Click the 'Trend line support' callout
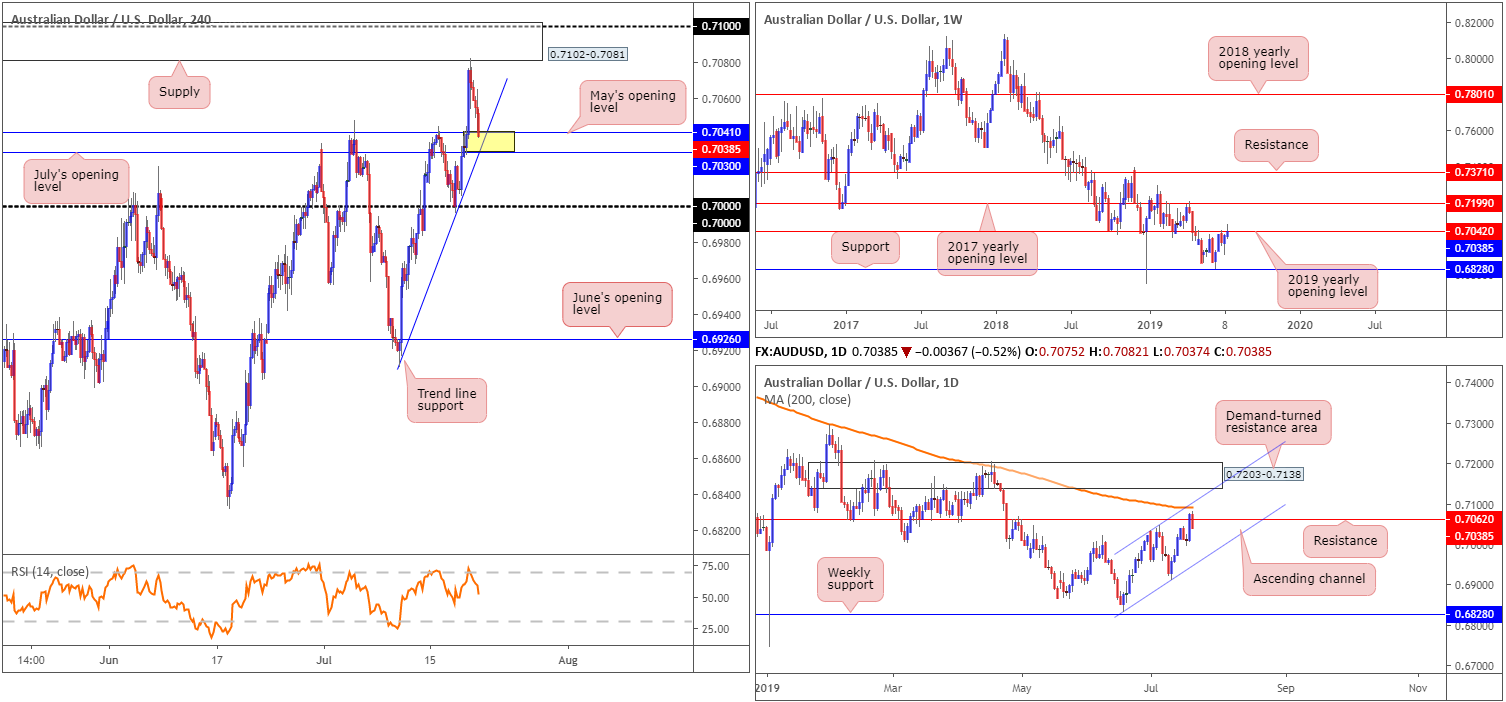1506x702 pixels. [x=446, y=400]
